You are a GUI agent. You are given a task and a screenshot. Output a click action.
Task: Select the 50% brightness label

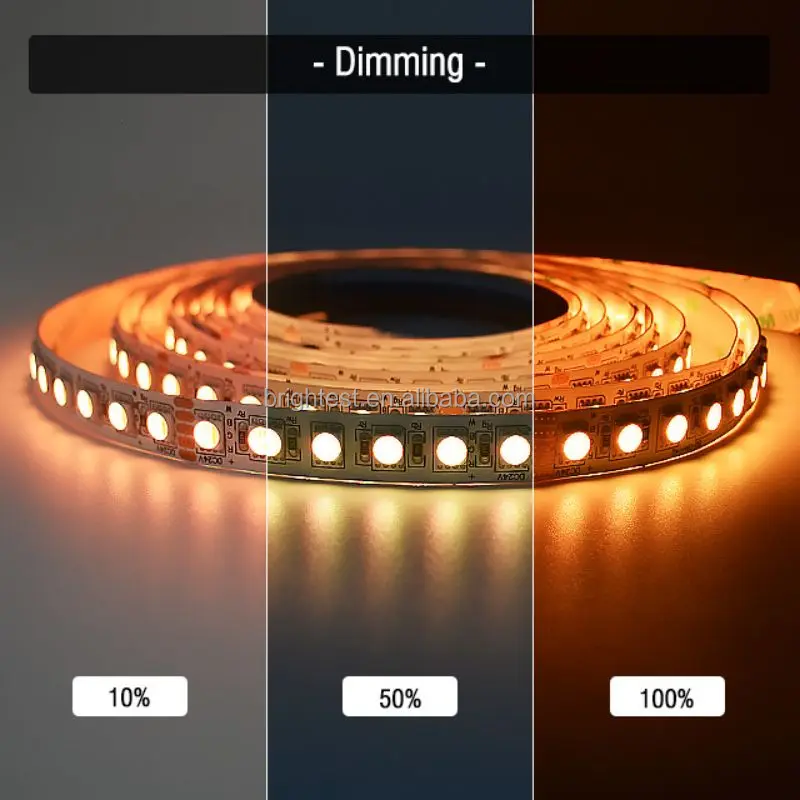coord(399,696)
